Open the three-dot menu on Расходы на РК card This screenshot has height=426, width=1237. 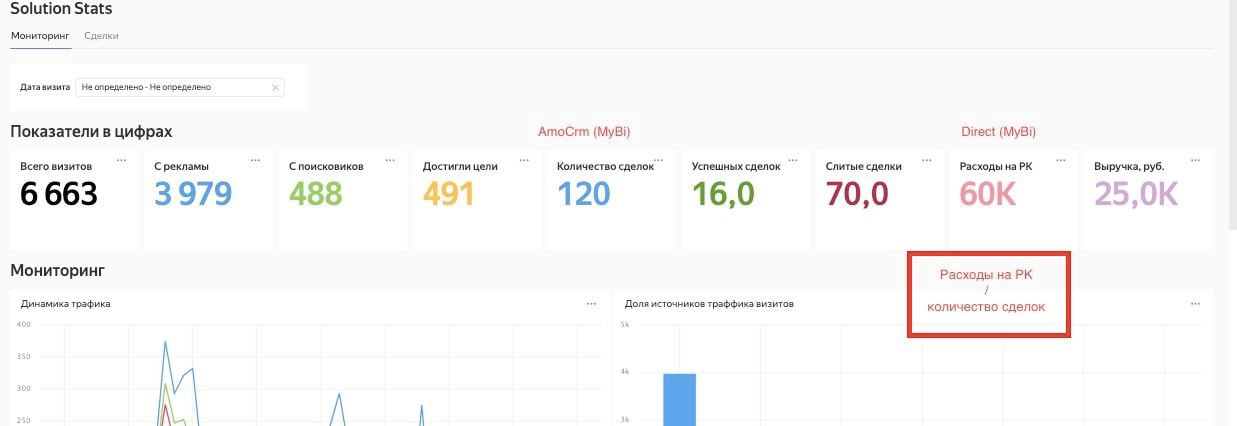[x=1062, y=160]
